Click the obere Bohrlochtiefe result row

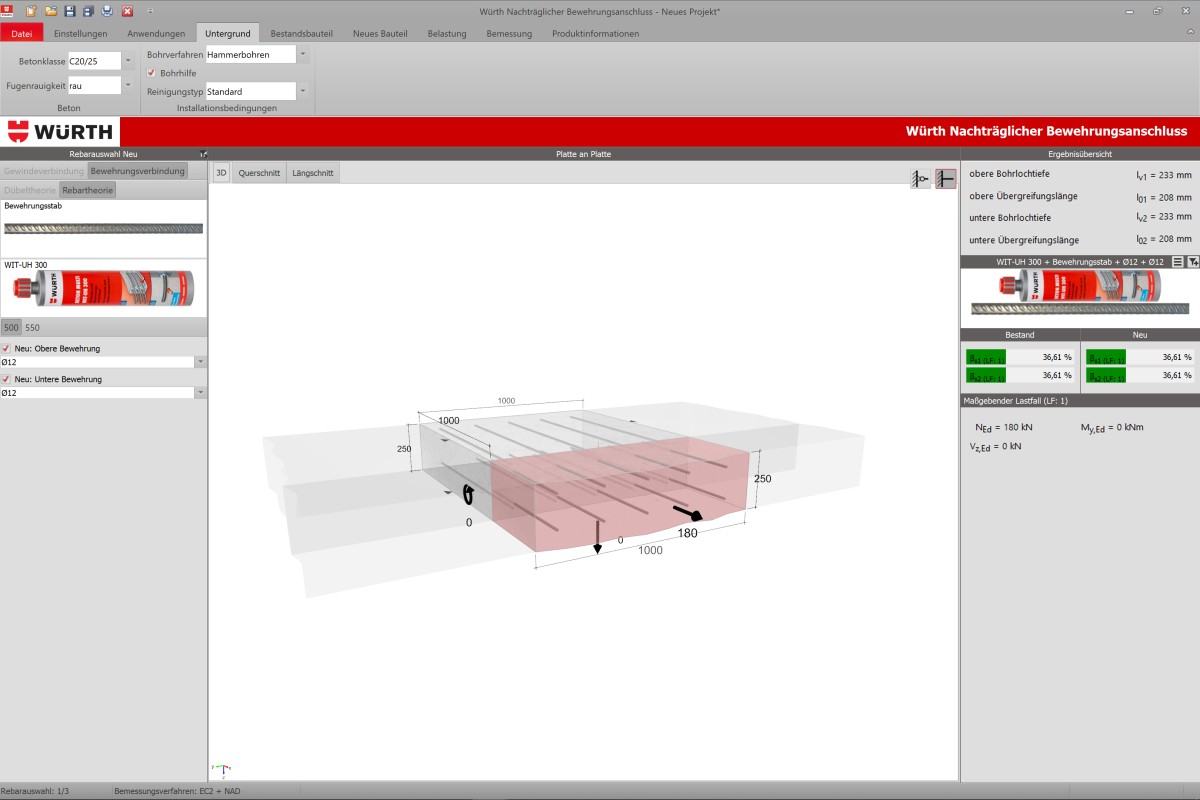pos(1080,174)
